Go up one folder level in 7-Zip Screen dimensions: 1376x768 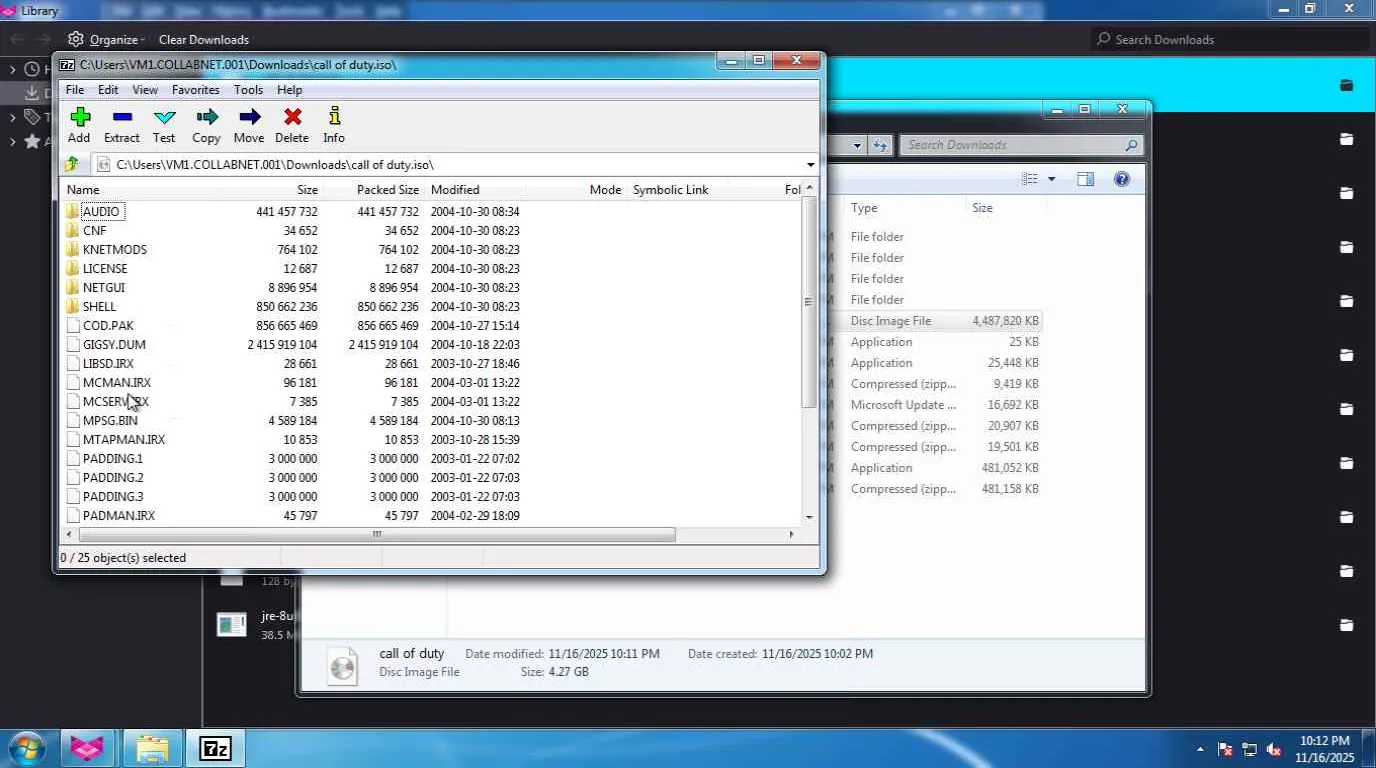pos(72,164)
